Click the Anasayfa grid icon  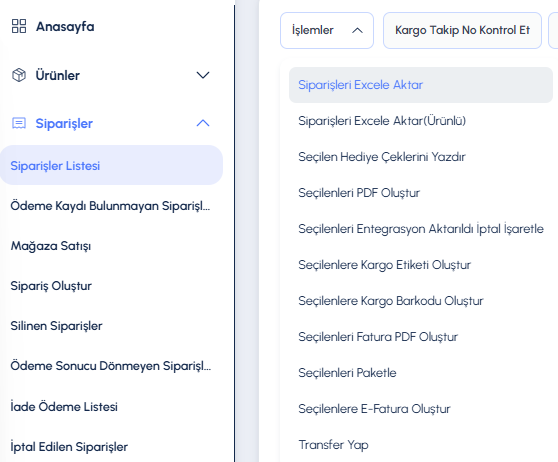pos(19,26)
